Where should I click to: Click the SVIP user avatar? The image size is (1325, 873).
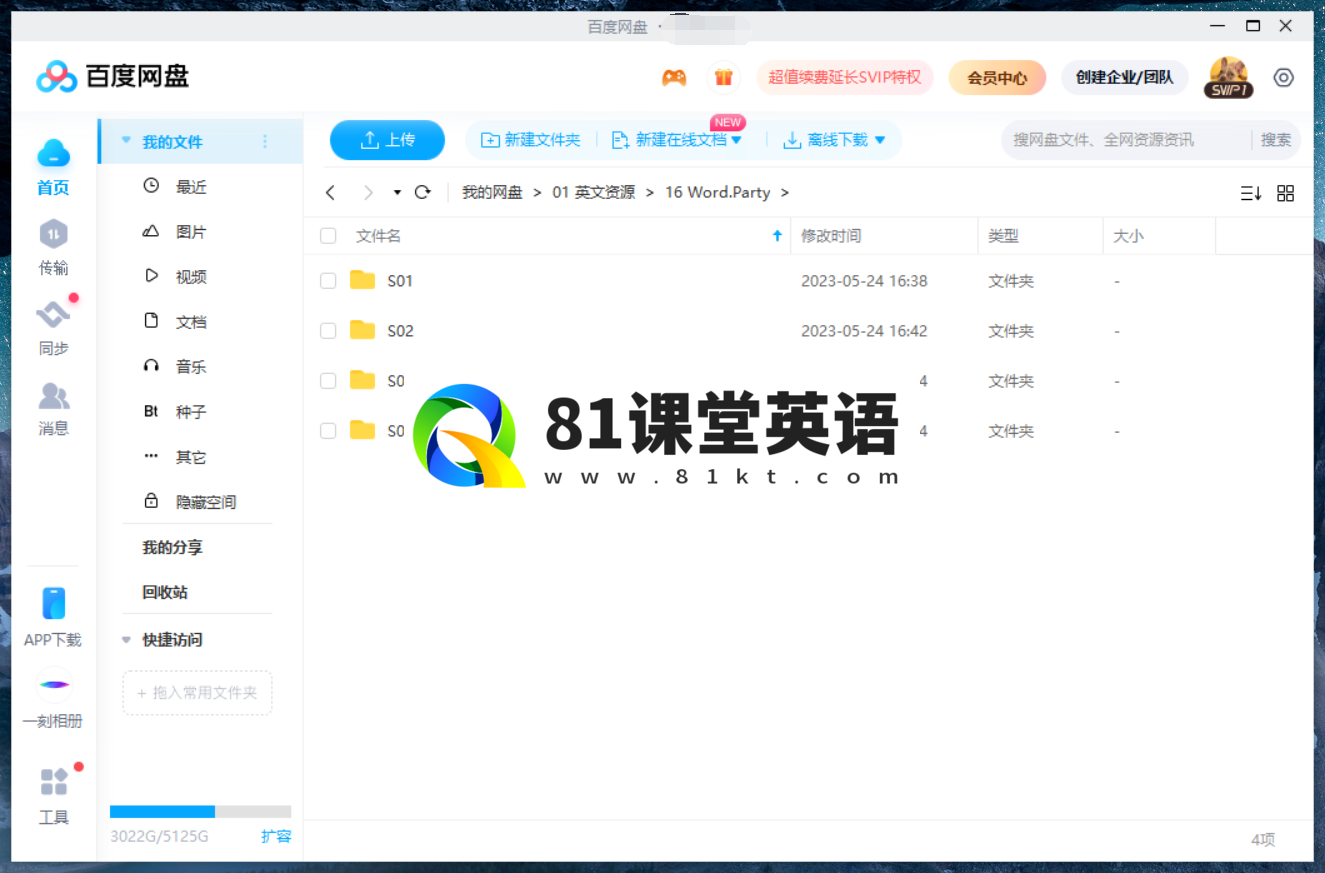[1228, 77]
